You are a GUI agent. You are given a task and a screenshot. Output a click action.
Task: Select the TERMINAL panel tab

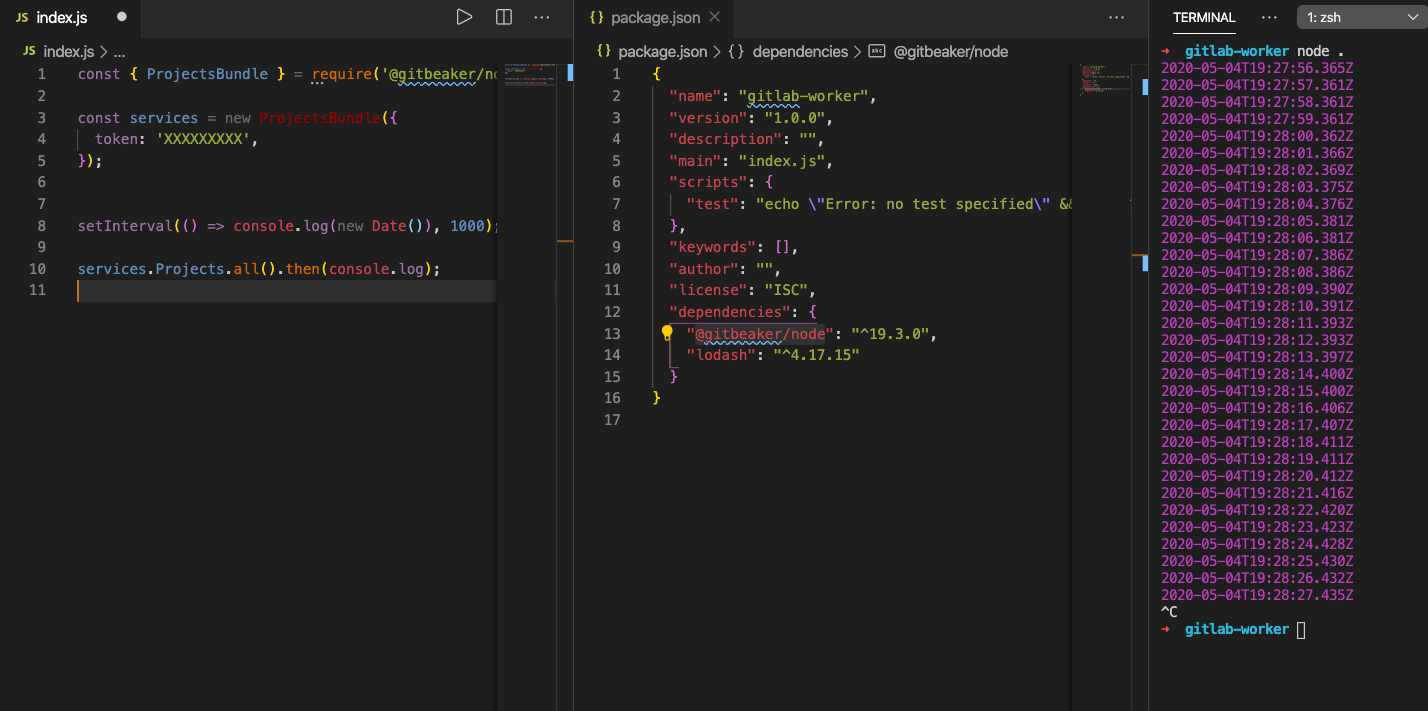click(x=1204, y=17)
